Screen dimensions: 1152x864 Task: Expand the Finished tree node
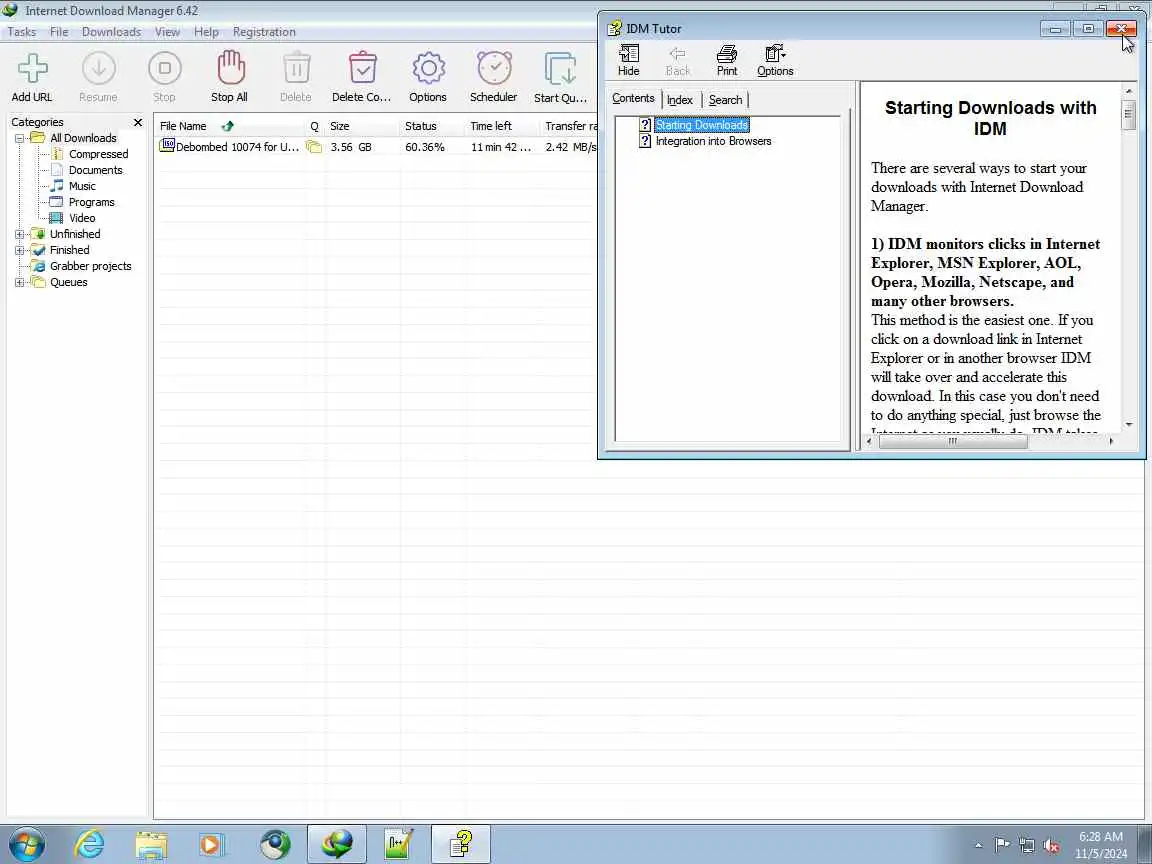pos(20,251)
